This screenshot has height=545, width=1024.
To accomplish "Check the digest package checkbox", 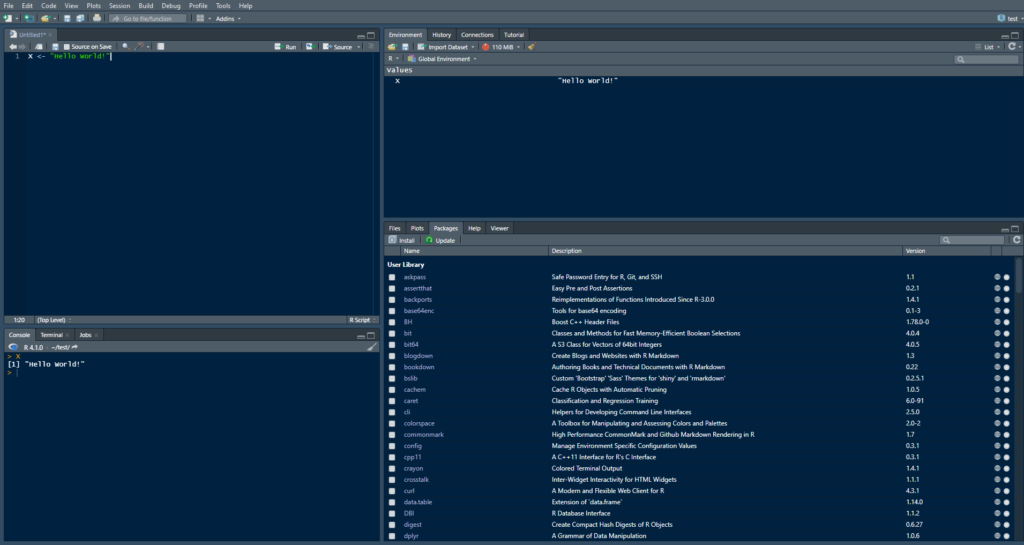I will (x=392, y=525).
